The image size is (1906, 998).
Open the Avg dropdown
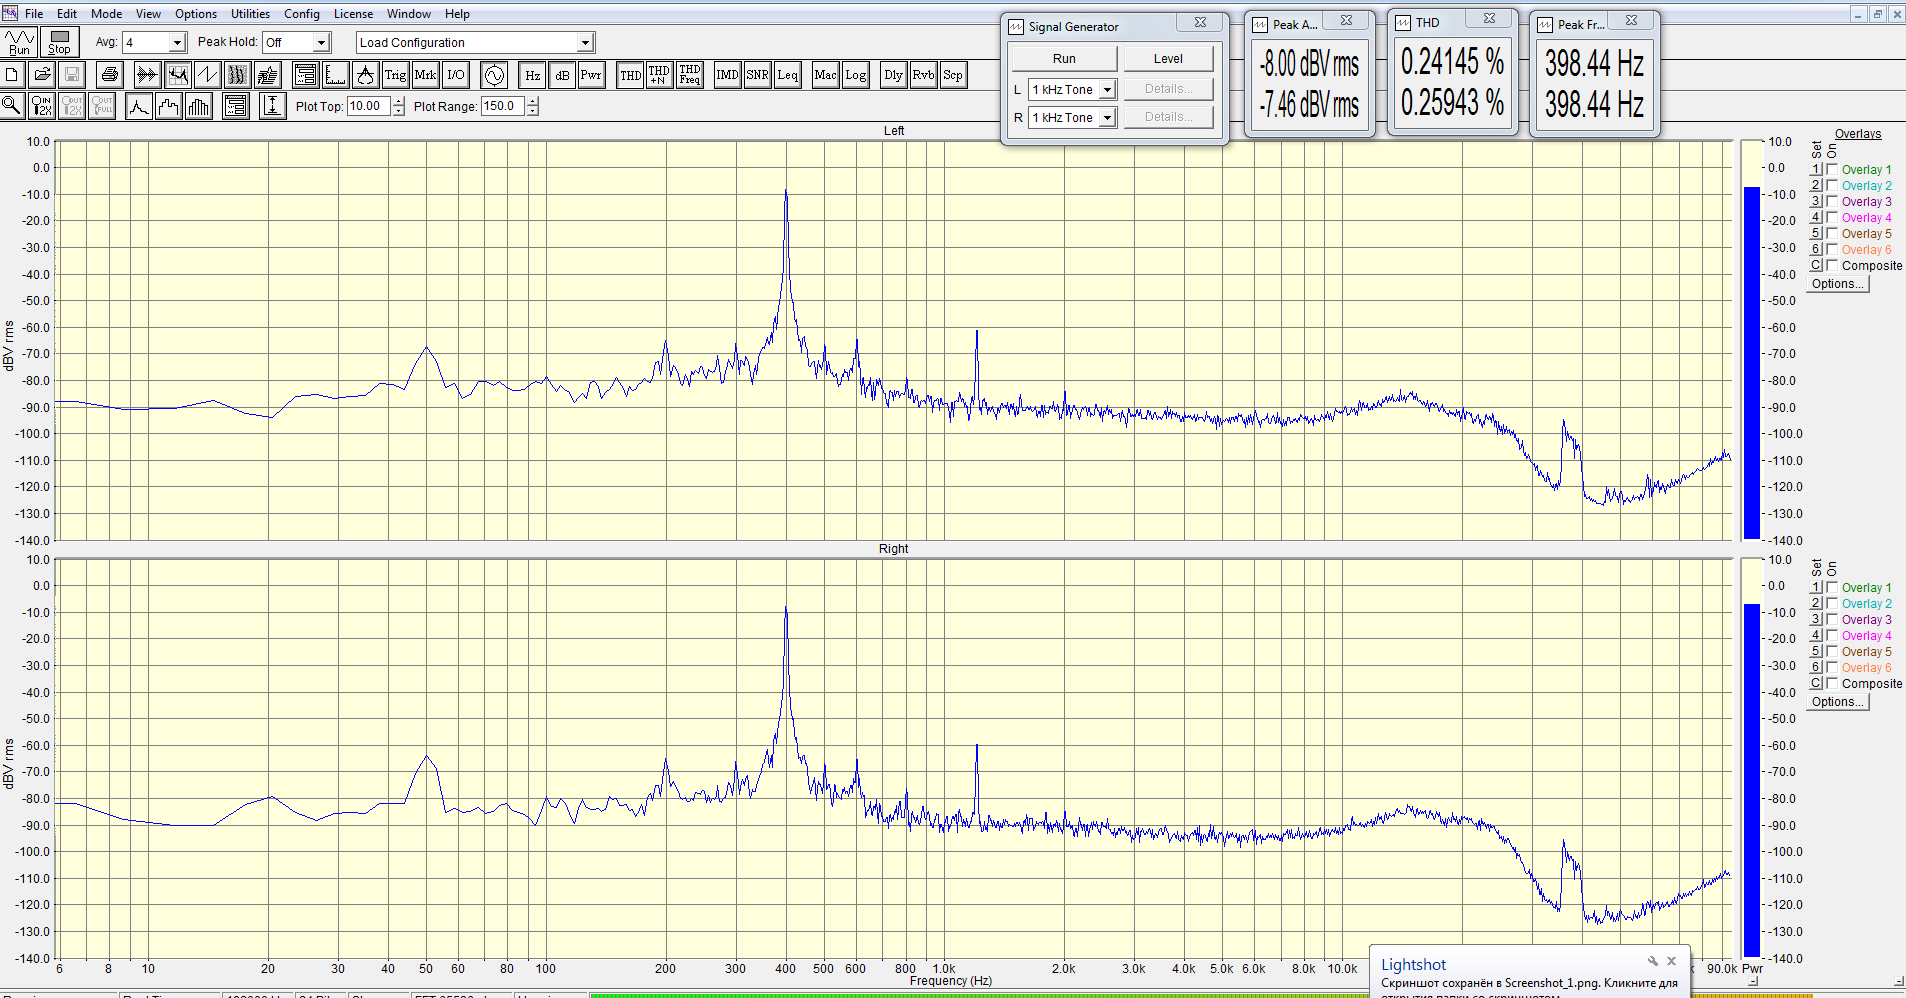[x=177, y=43]
